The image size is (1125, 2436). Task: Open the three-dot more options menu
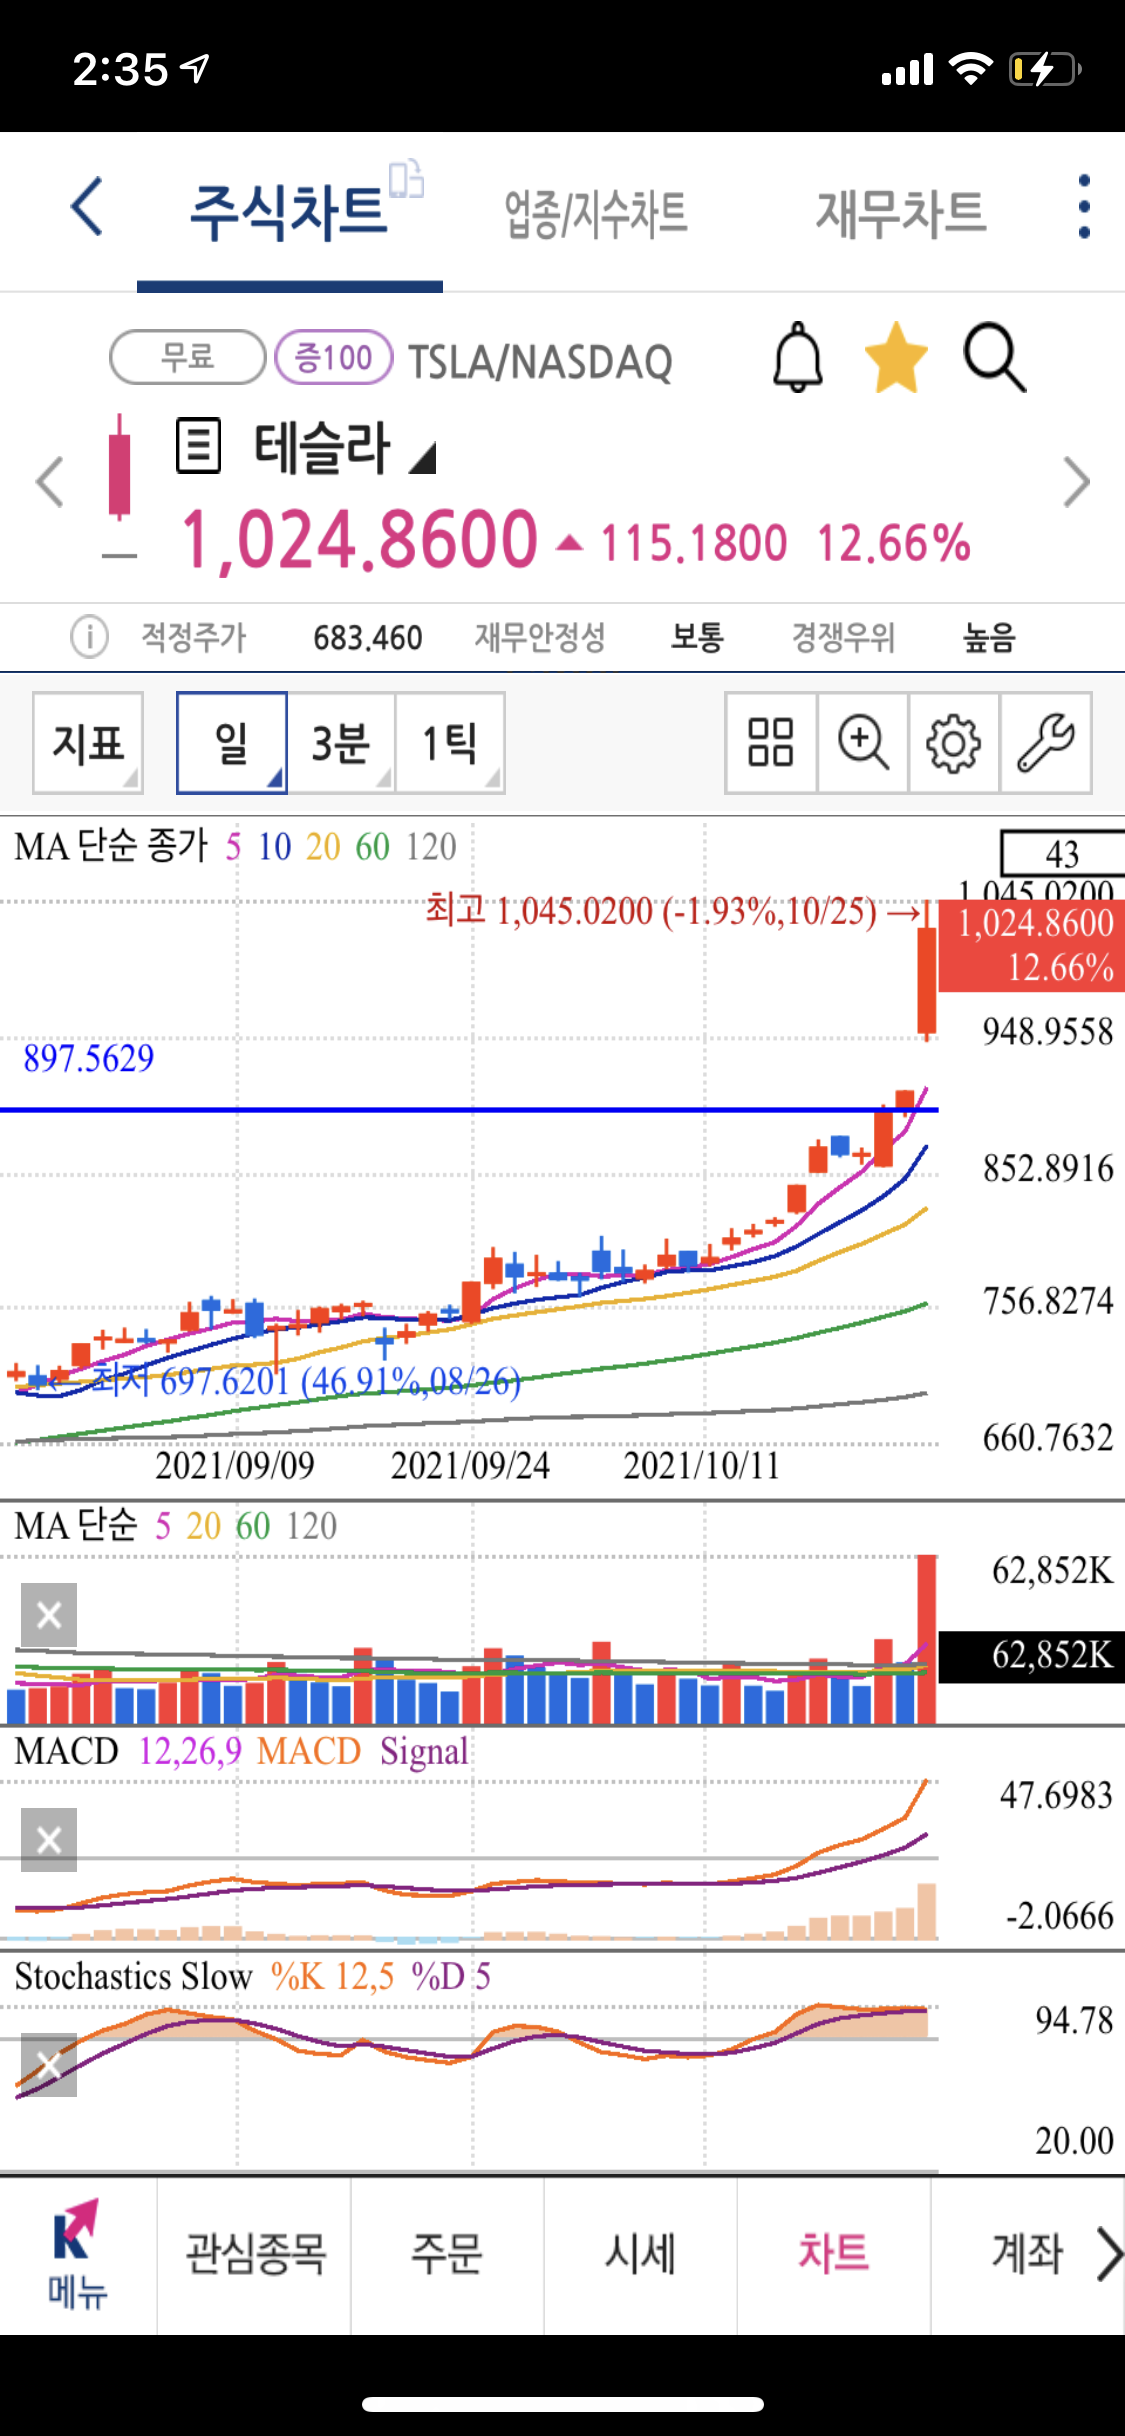coord(1084,207)
